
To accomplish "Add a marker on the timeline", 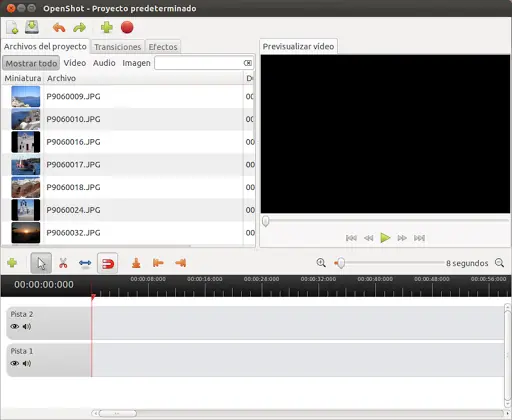I will [136, 263].
